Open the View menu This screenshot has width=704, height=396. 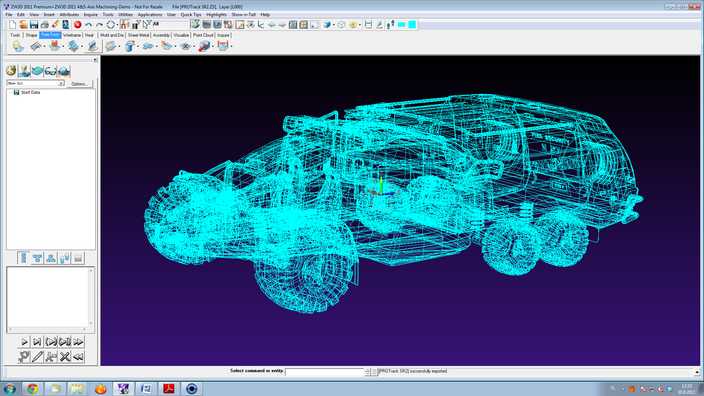coord(34,15)
